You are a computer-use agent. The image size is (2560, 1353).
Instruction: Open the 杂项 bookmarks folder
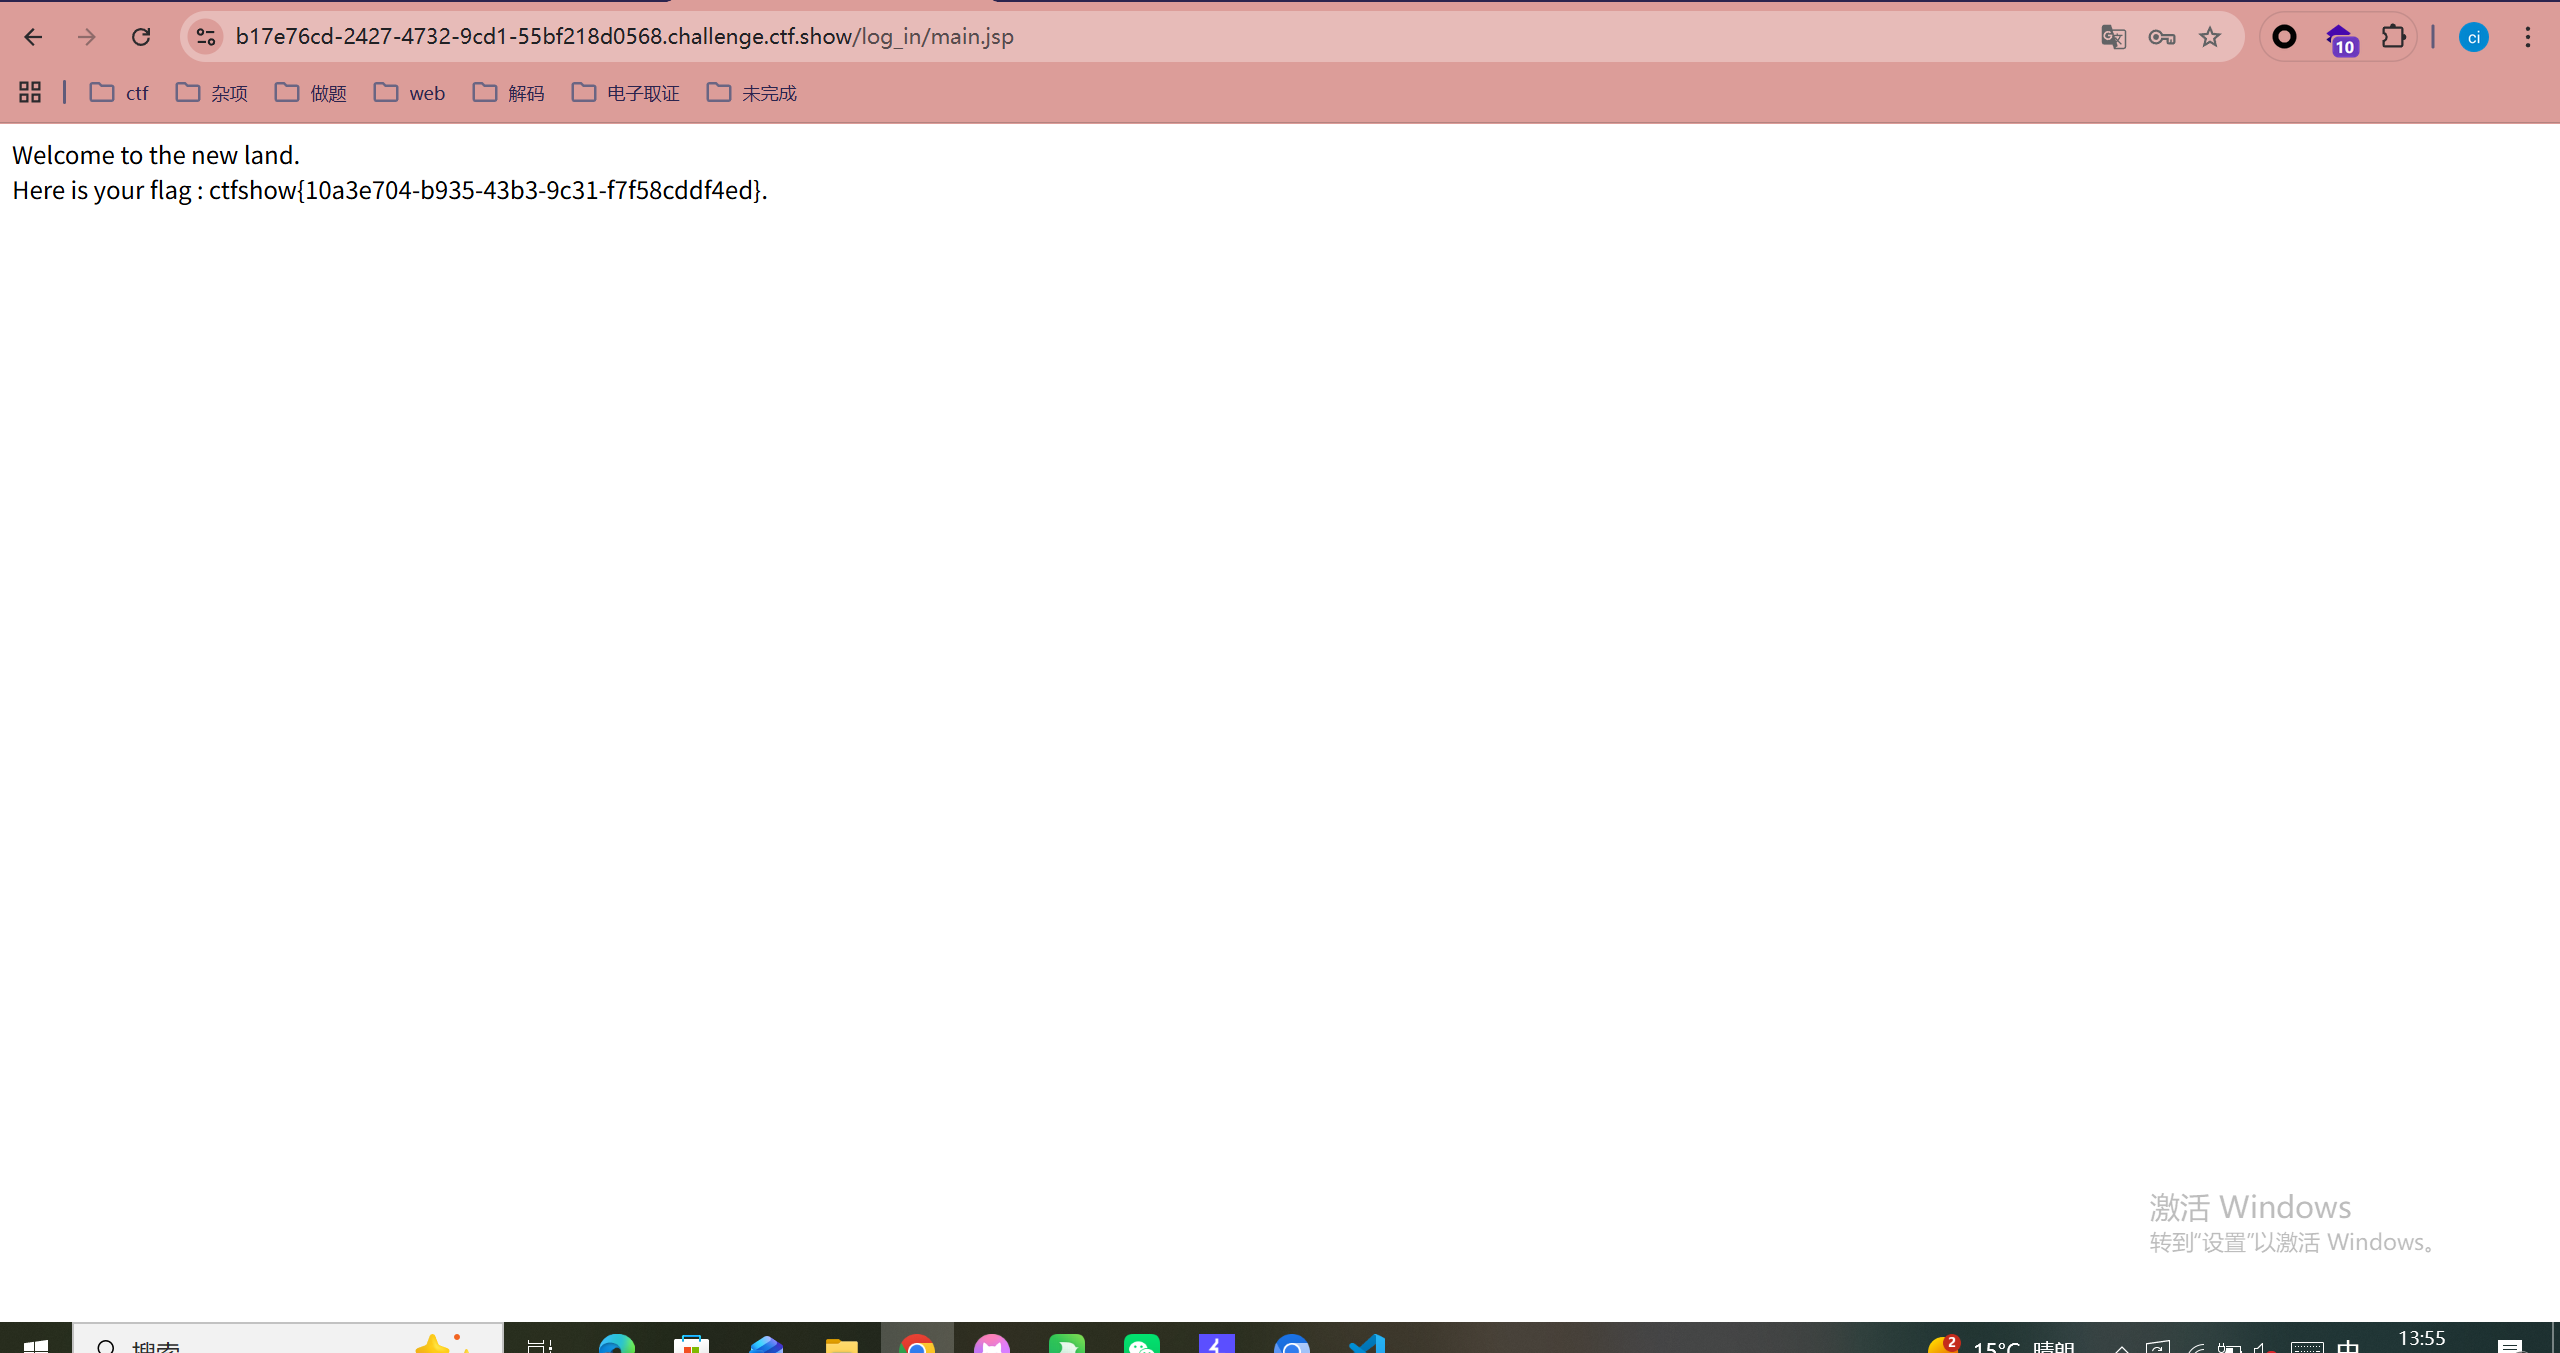[x=212, y=93]
